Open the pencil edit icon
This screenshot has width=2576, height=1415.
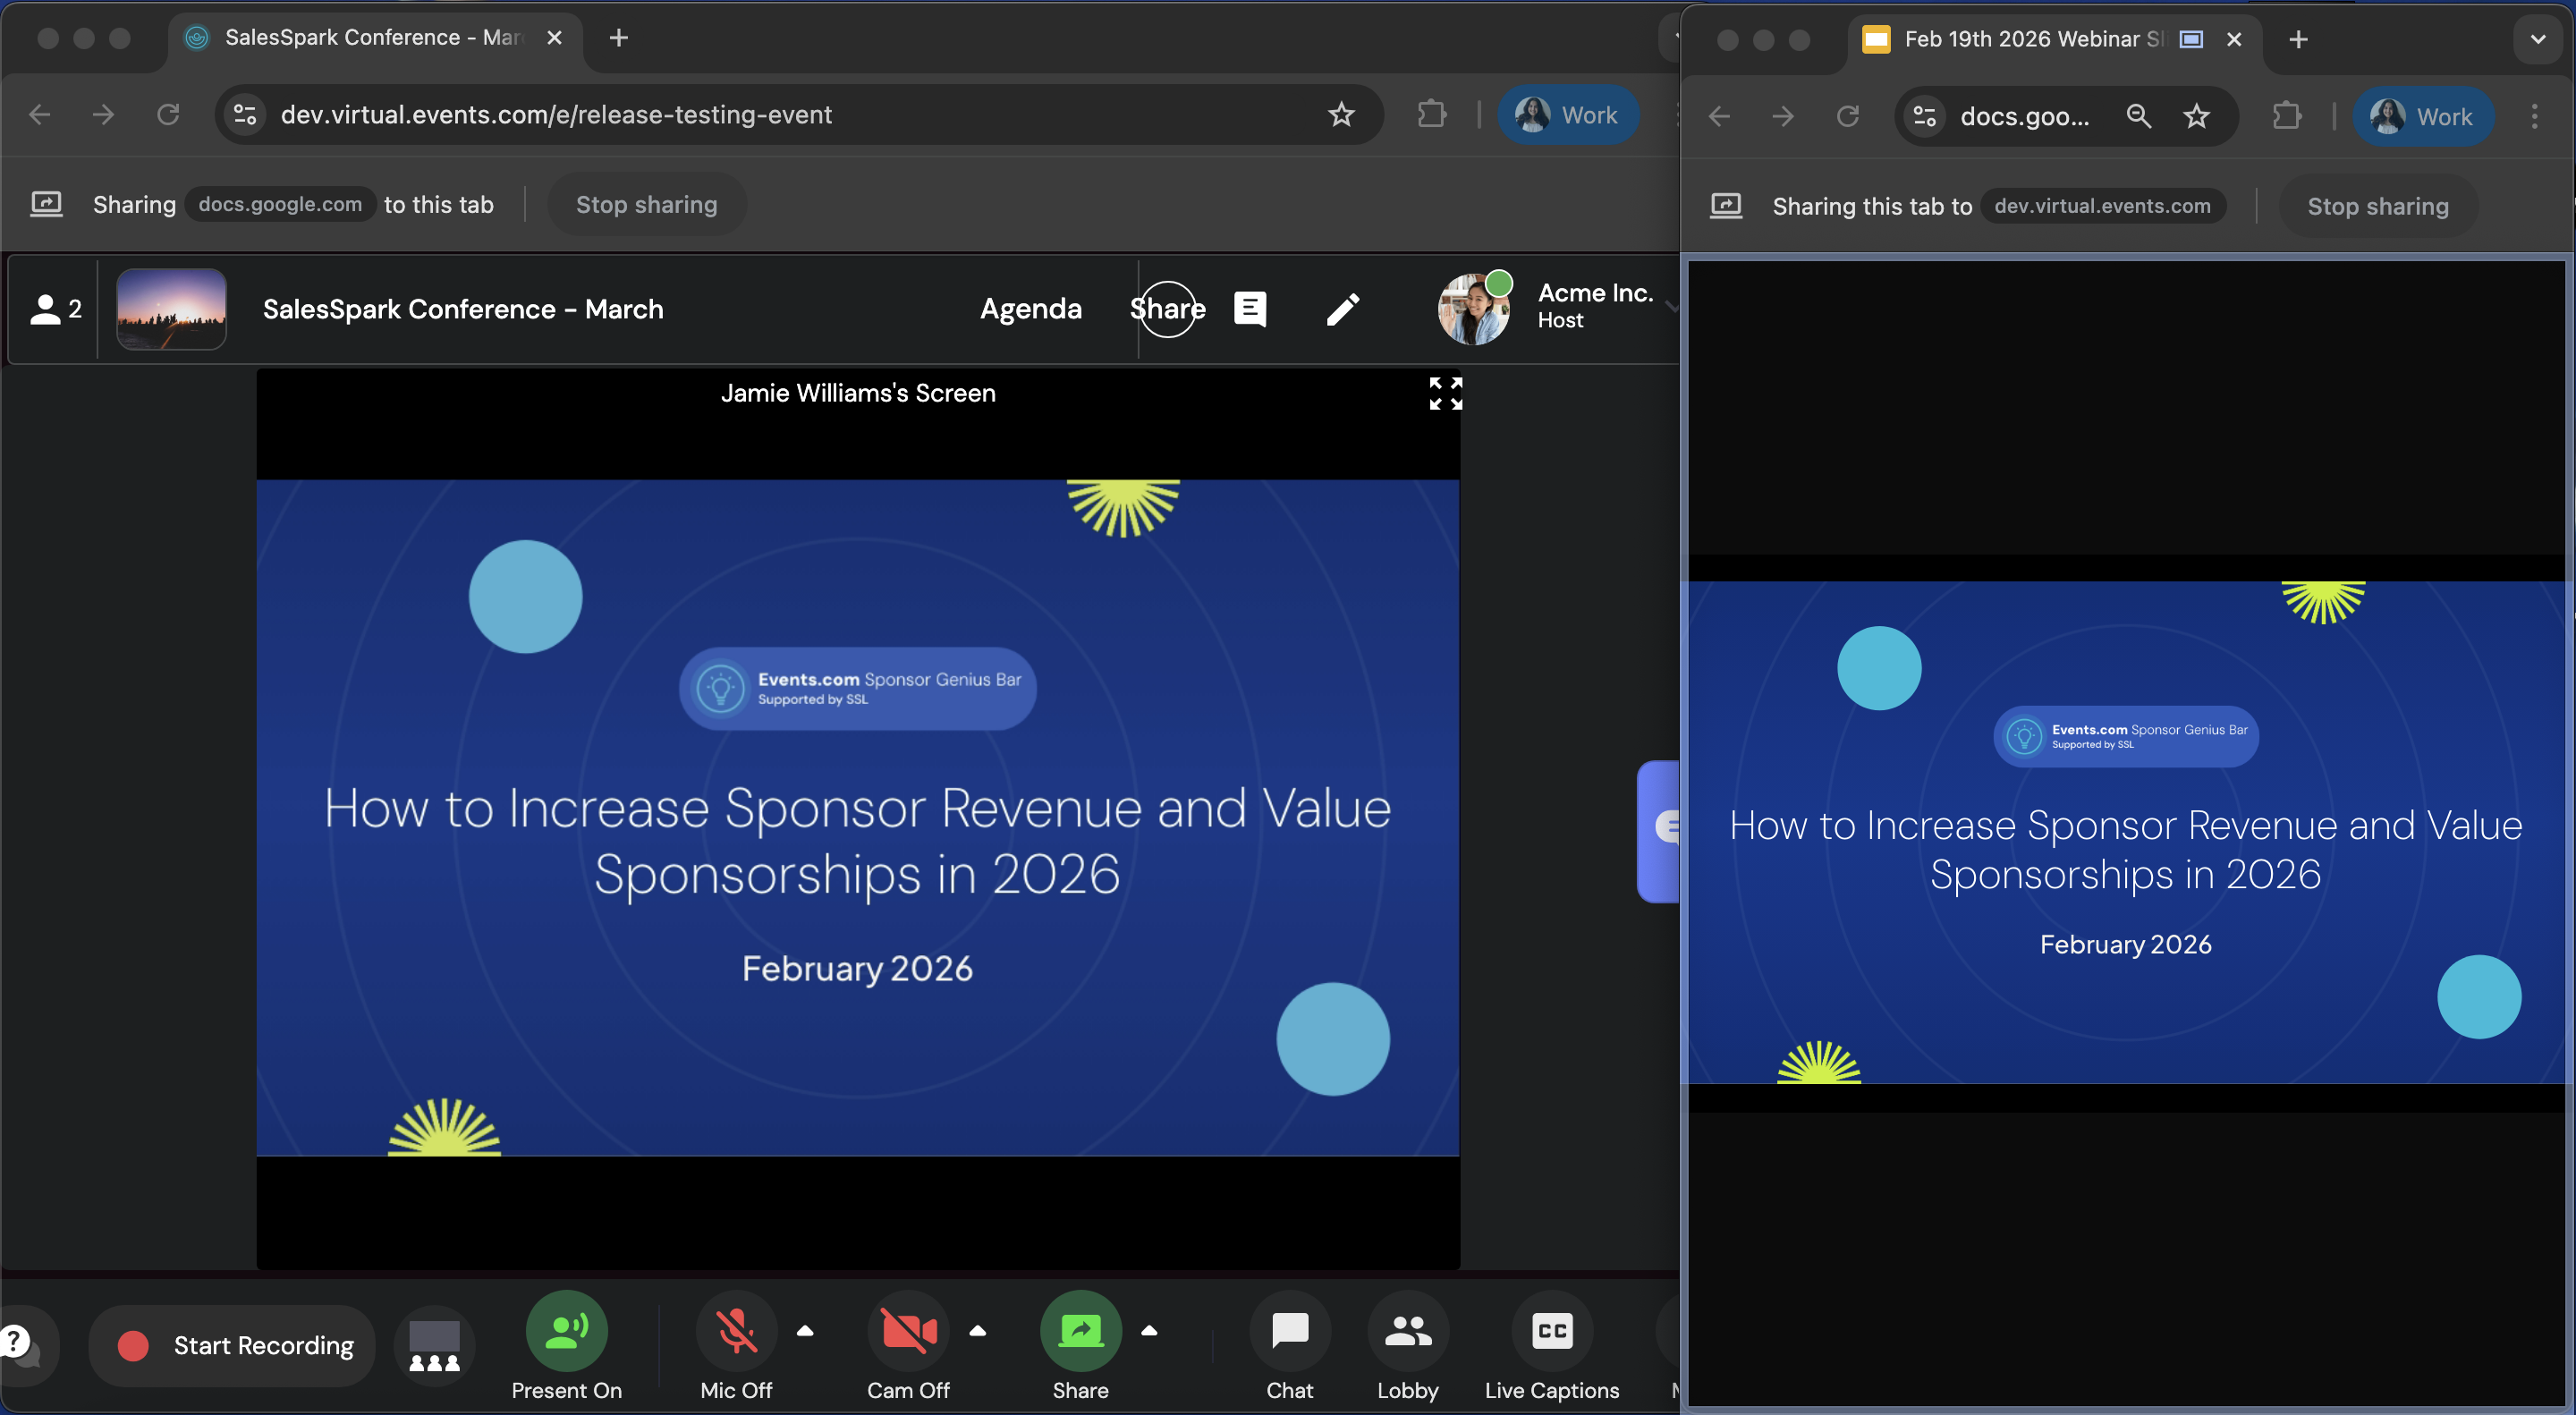(1343, 309)
